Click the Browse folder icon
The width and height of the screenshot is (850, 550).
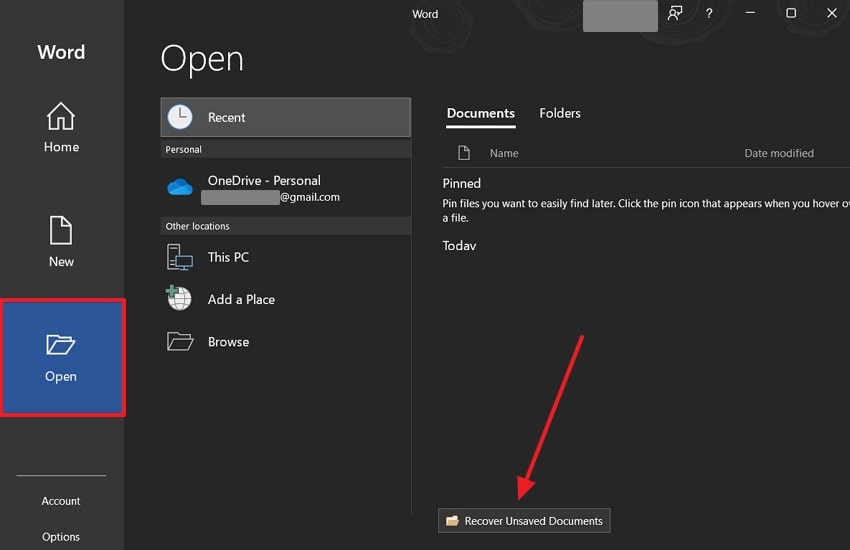pyautogui.click(x=180, y=342)
